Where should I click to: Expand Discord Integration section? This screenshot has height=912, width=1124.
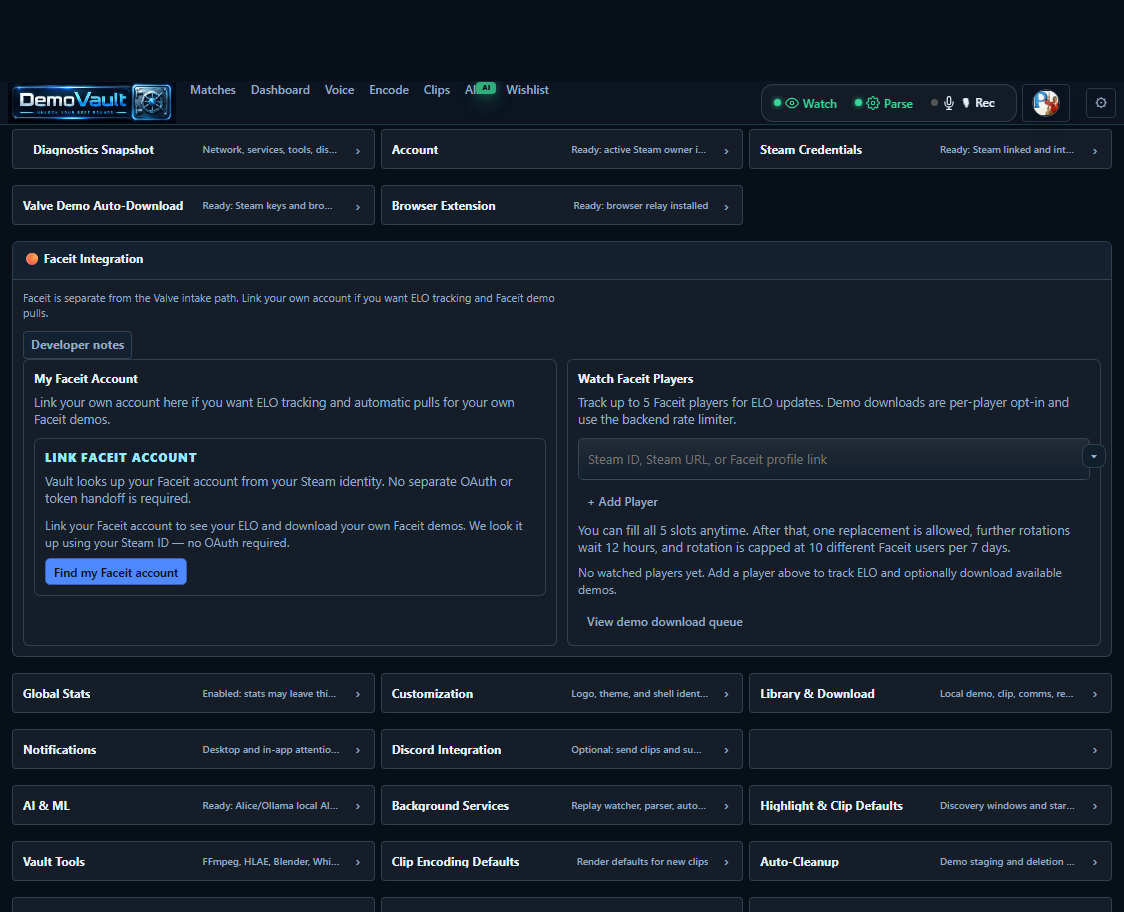[561, 749]
